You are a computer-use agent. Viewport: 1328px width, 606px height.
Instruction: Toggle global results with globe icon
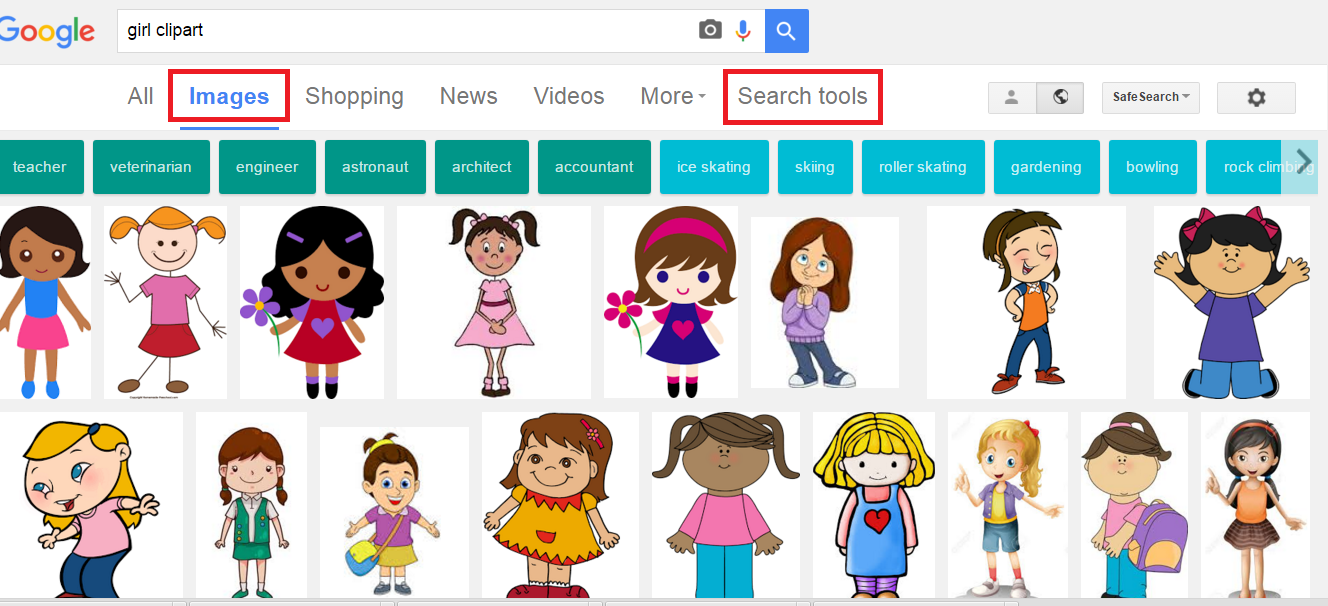tap(1060, 97)
